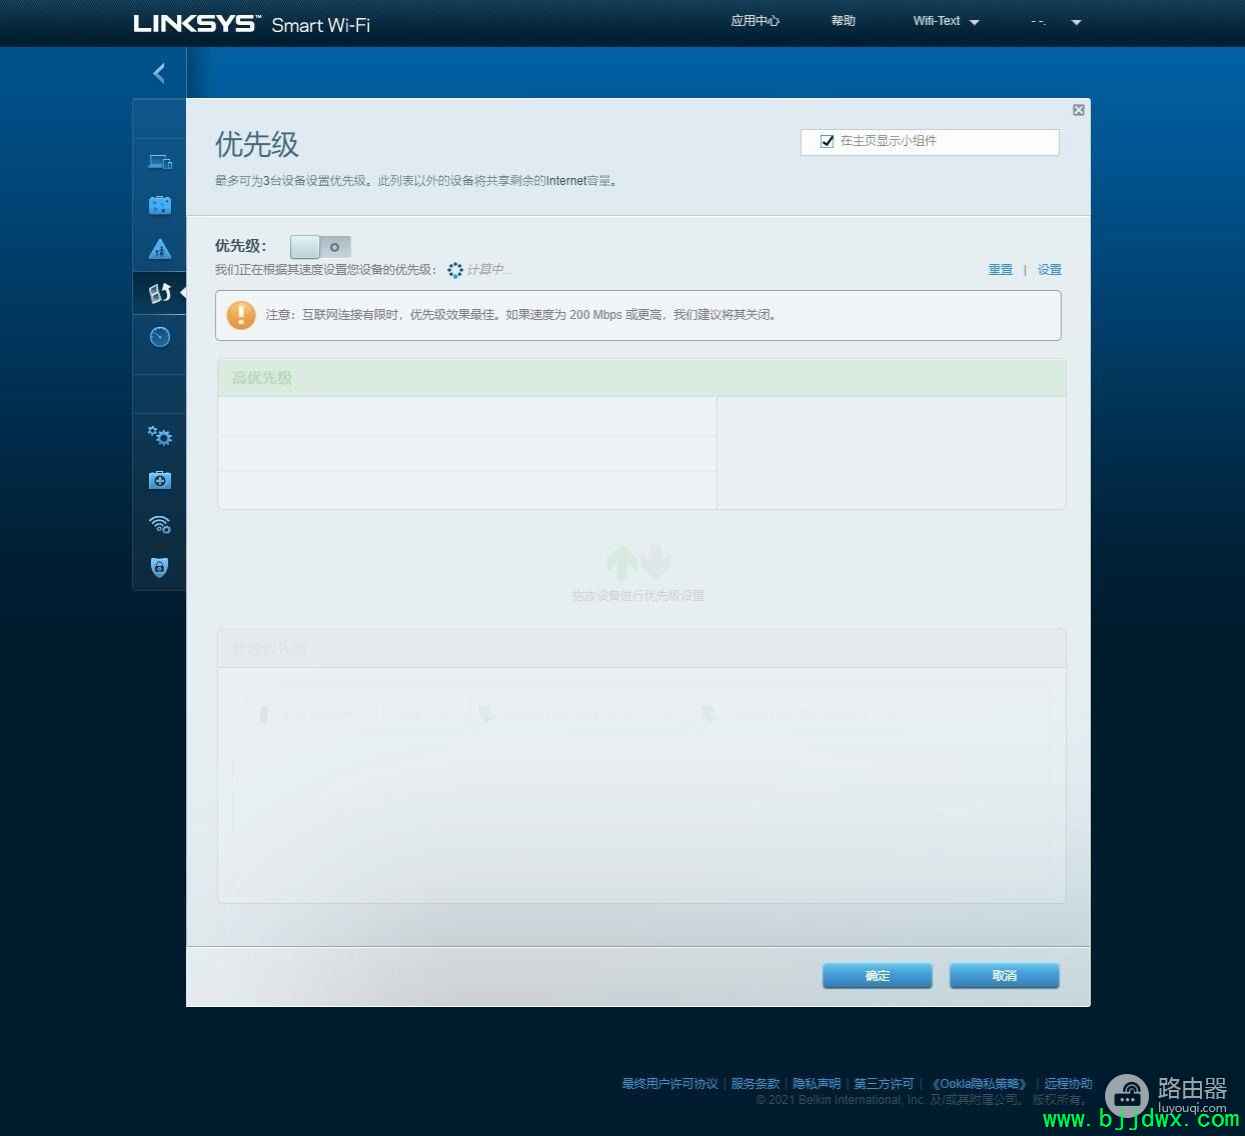The image size is (1245, 1136).
Task: Open the Guest Access briefcase icon
Action: click(x=160, y=205)
